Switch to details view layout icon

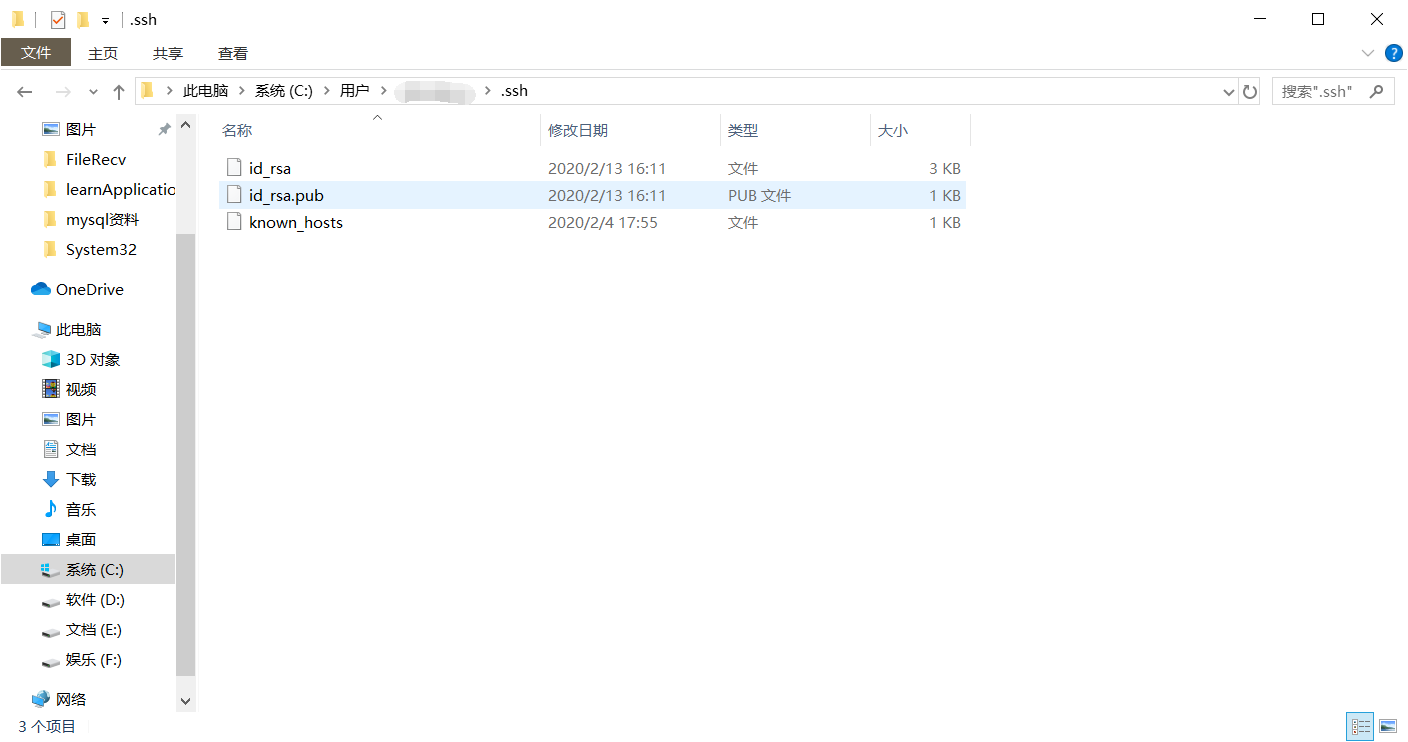(x=1360, y=726)
